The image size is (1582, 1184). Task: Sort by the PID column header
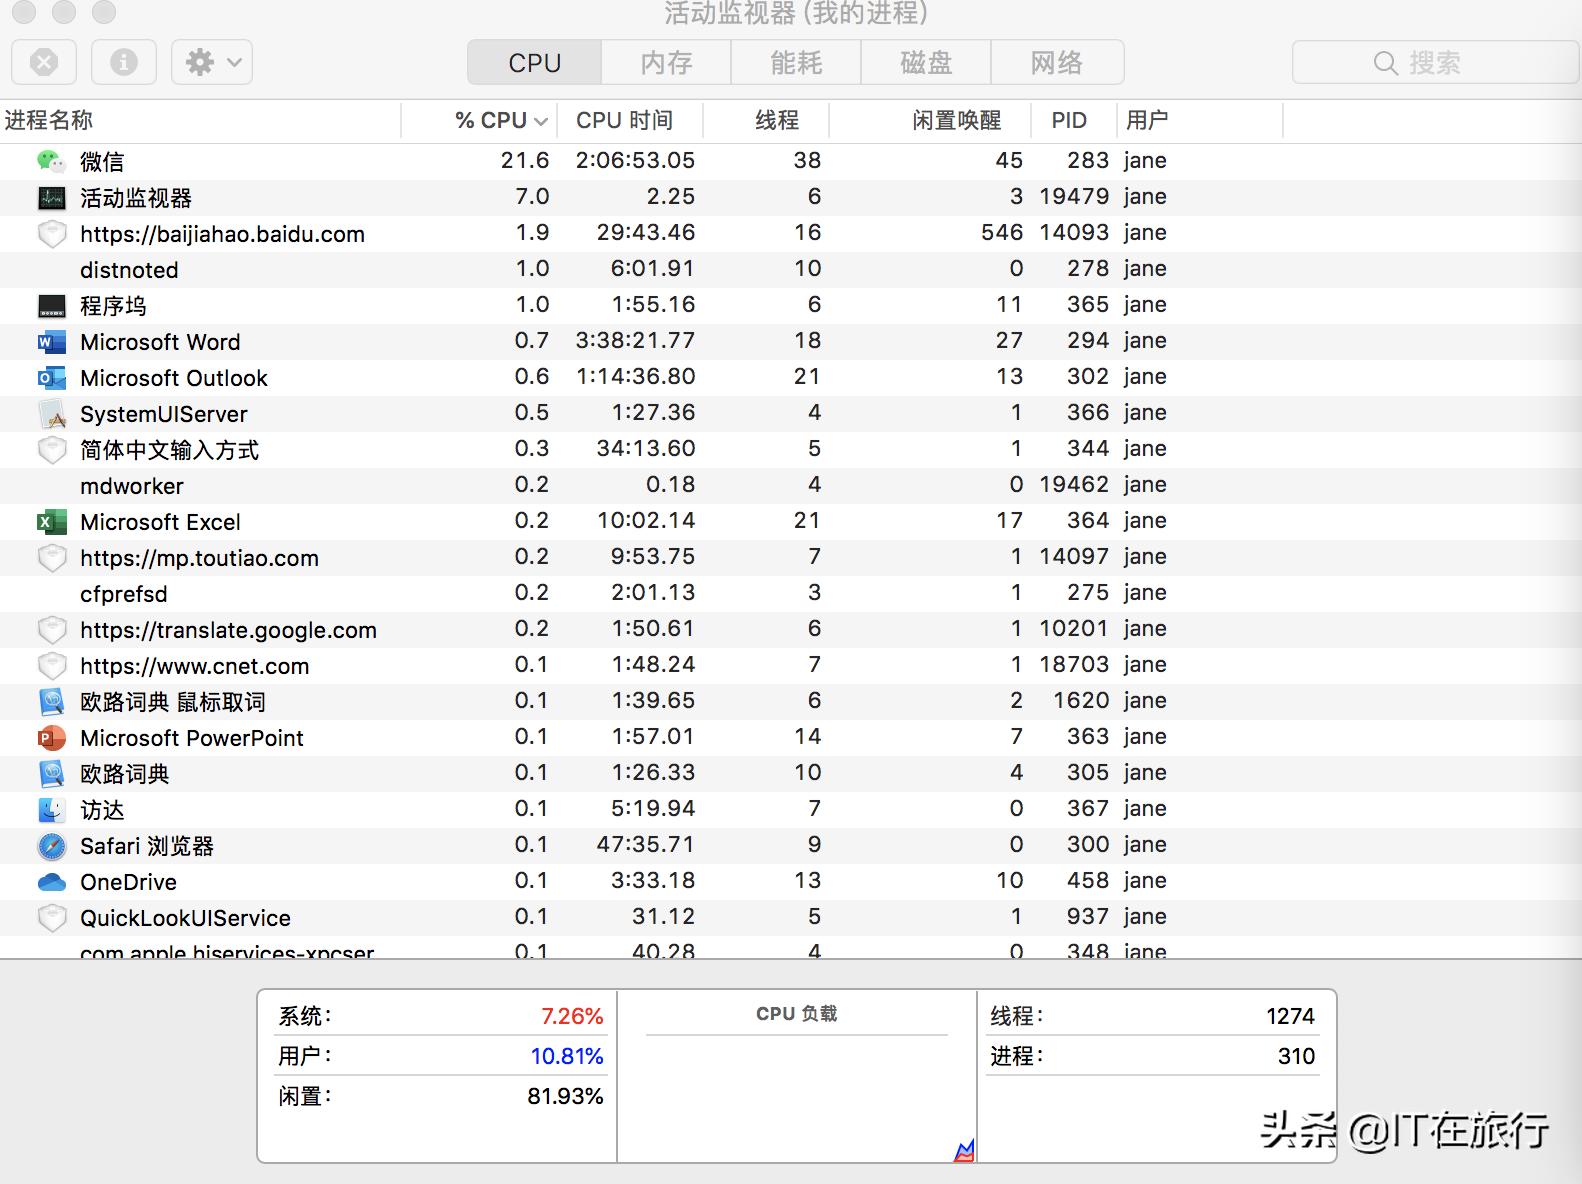click(x=1073, y=120)
